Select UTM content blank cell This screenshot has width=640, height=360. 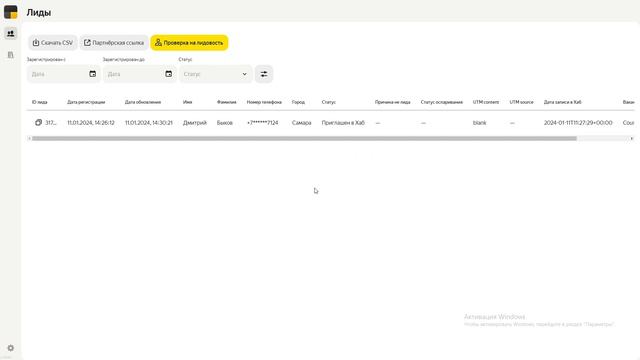pyautogui.click(x=480, y=122)
